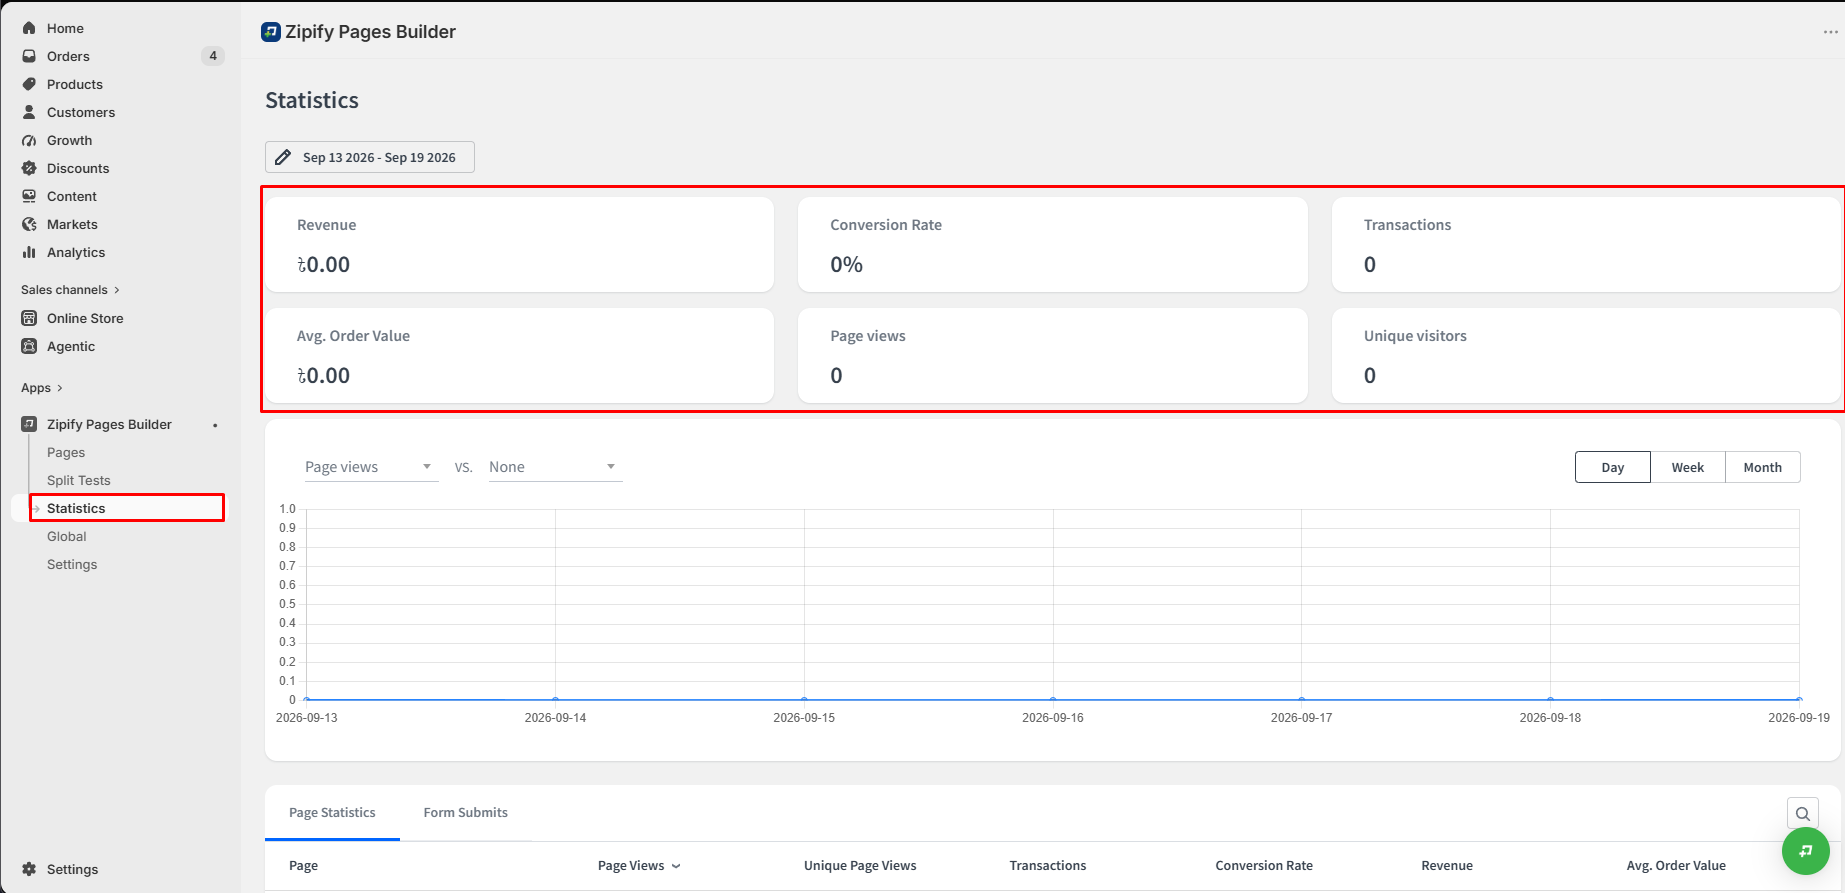Click the bottom Settings gear icon
The height and width of the screenshot is (893, 1845).
point(29,869)
